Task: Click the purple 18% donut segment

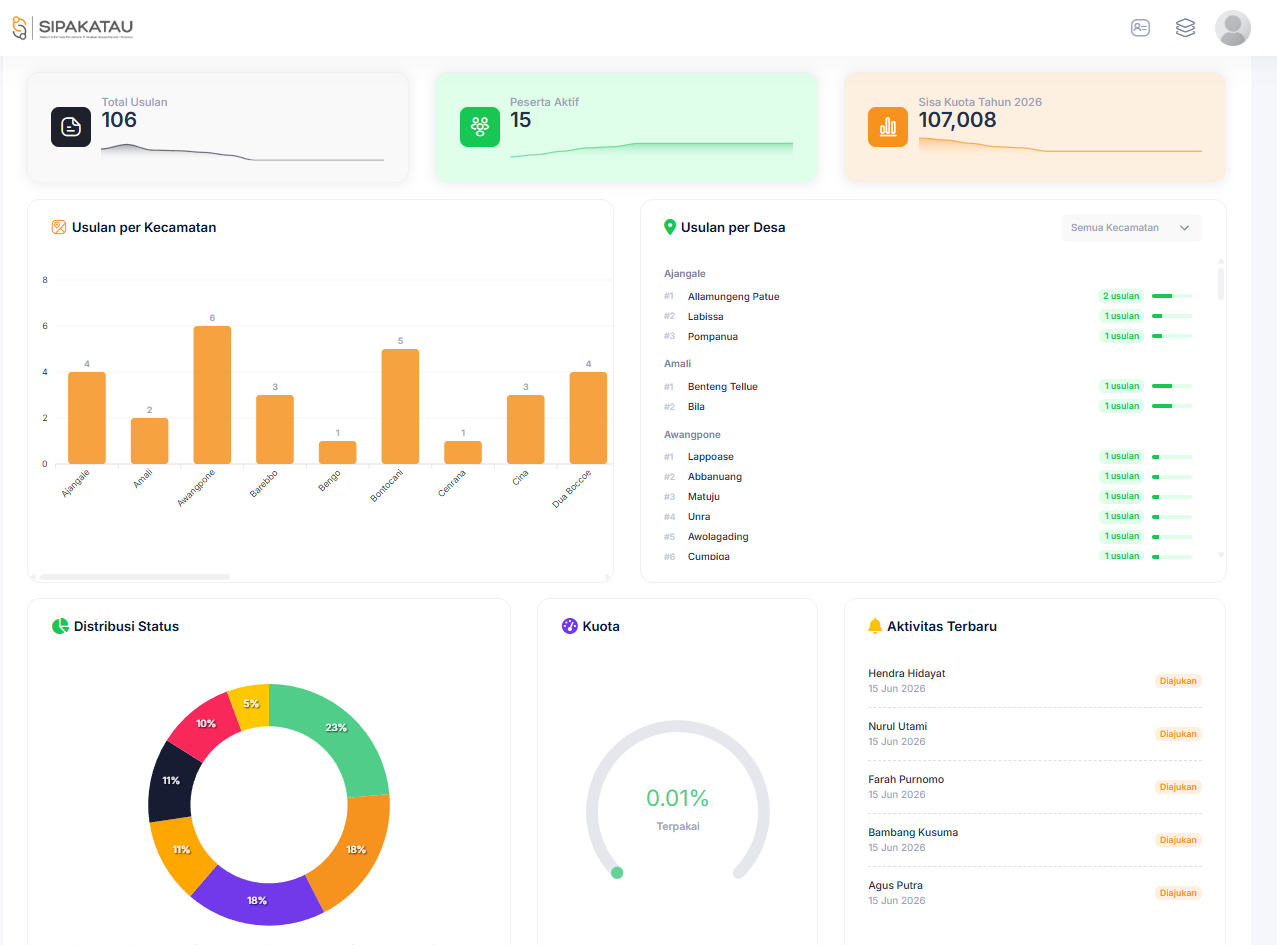Action: 257,897
